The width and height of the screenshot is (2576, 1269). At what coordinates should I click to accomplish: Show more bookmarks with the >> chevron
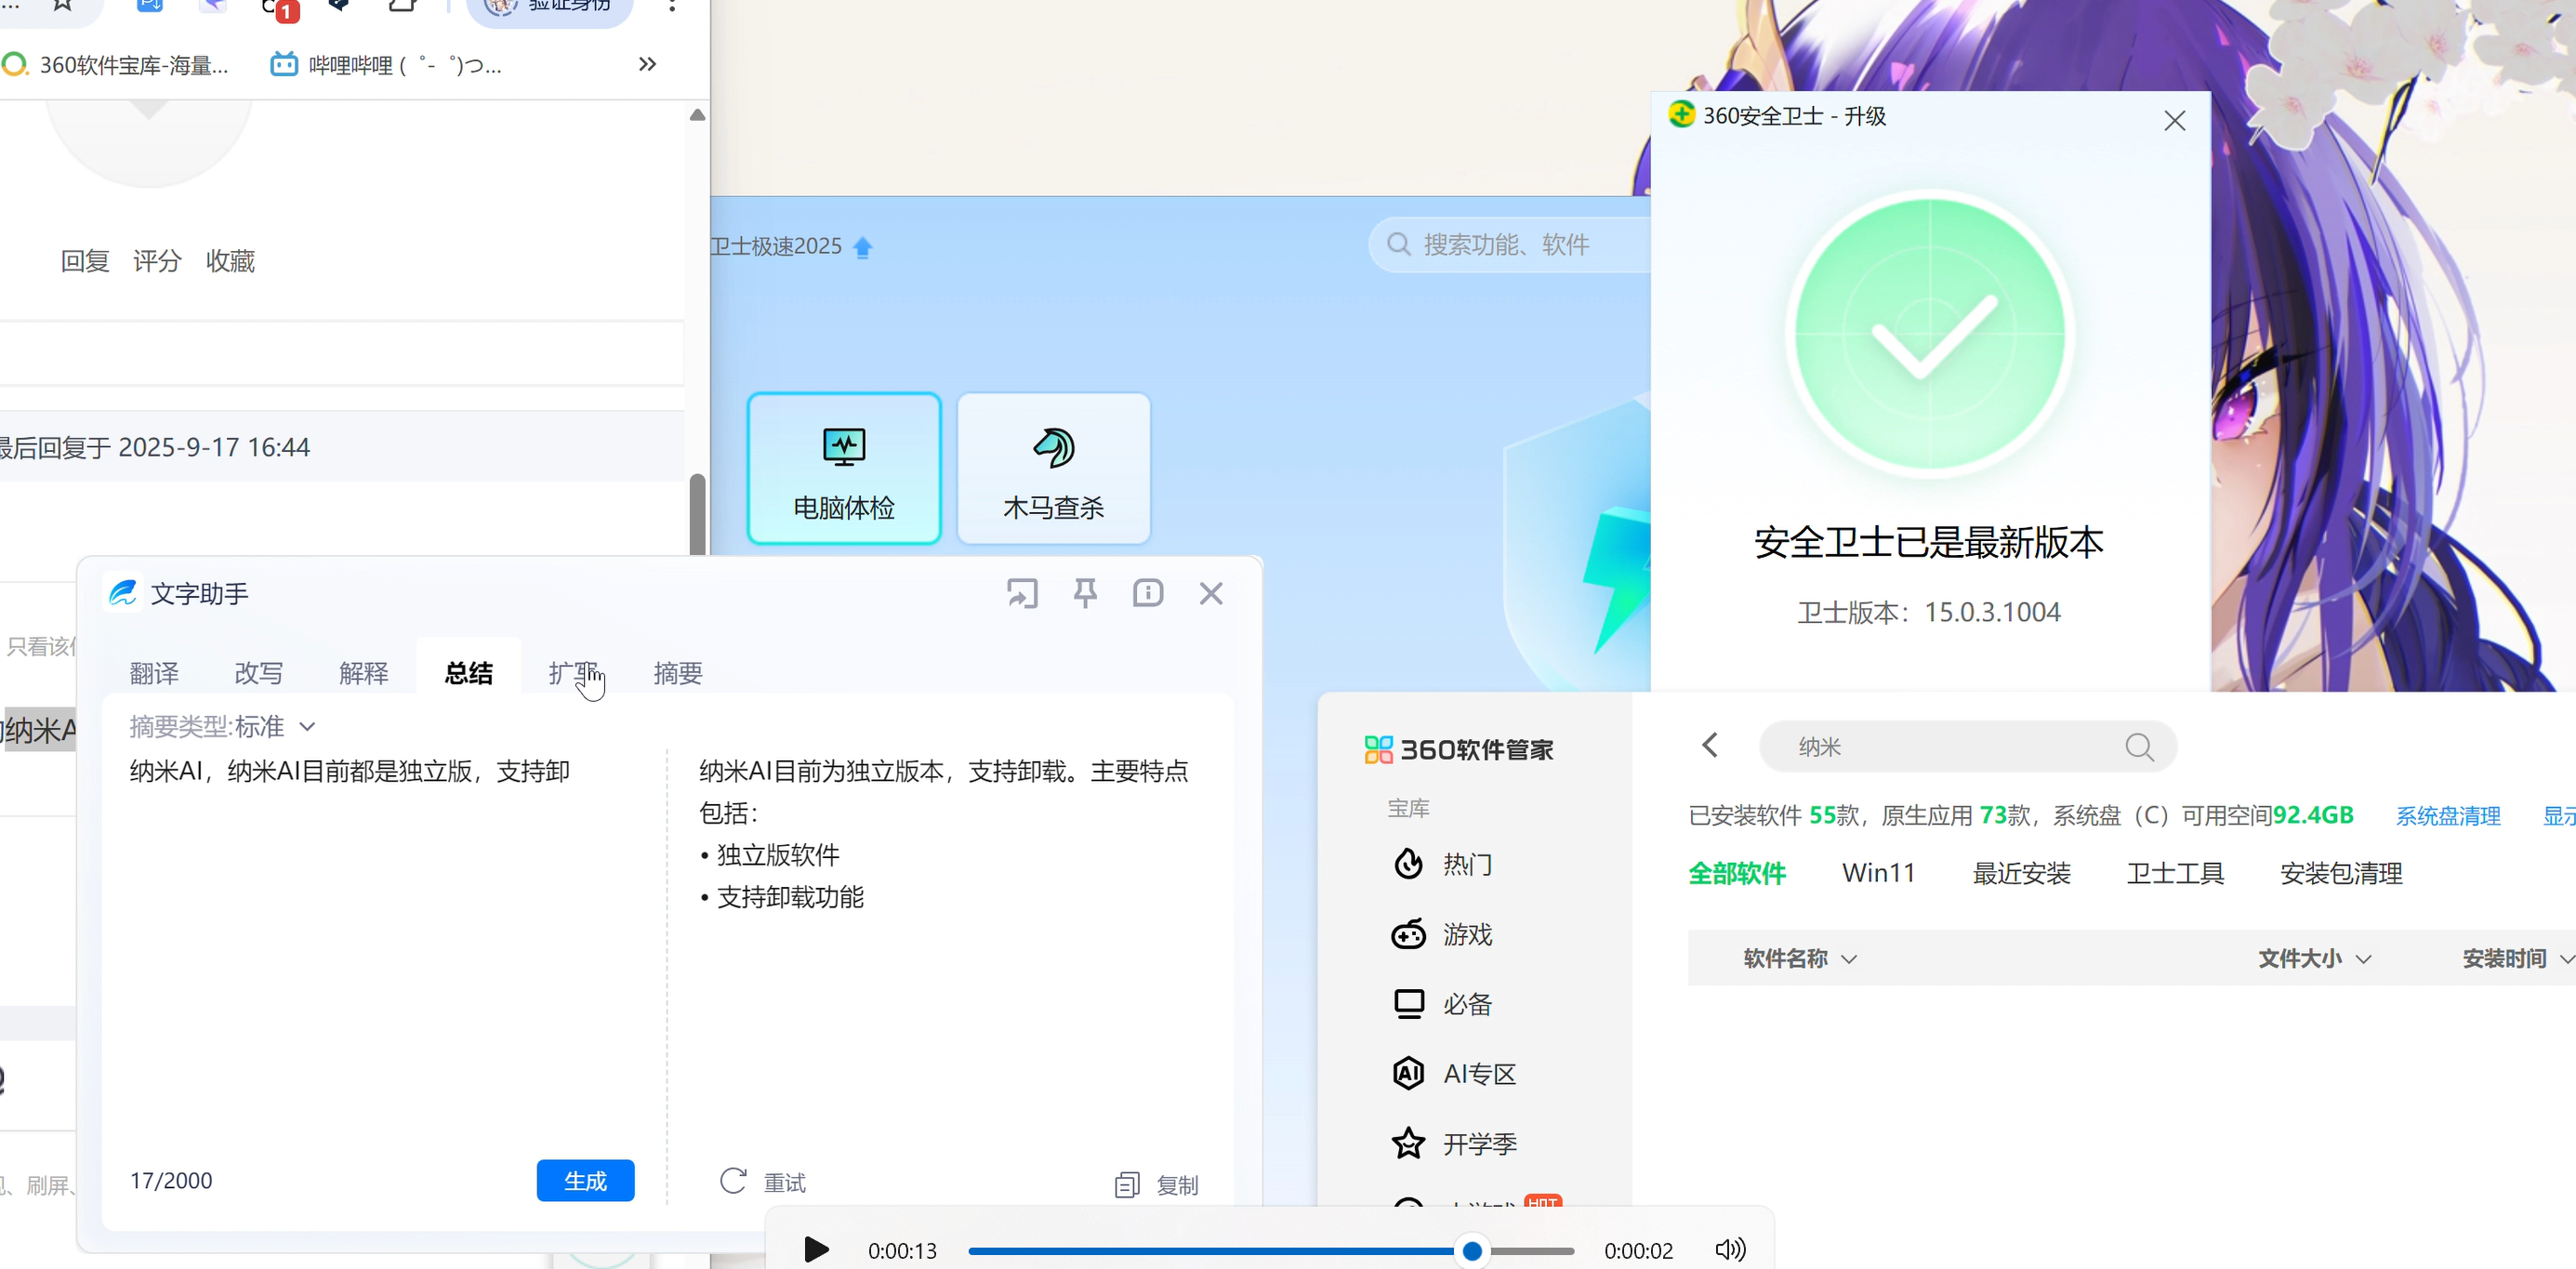[647, 65]
